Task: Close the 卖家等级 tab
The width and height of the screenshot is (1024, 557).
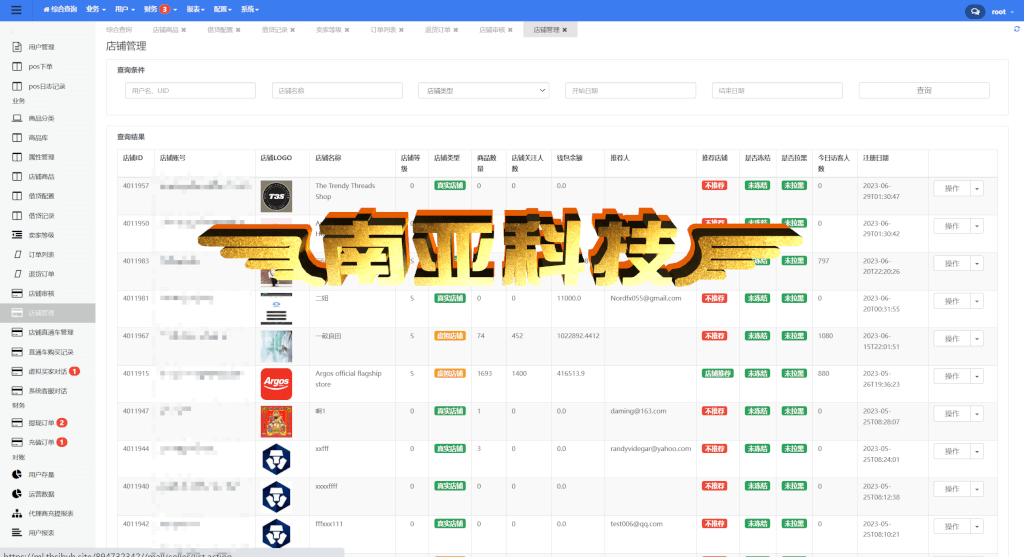Action: (347, 30)
